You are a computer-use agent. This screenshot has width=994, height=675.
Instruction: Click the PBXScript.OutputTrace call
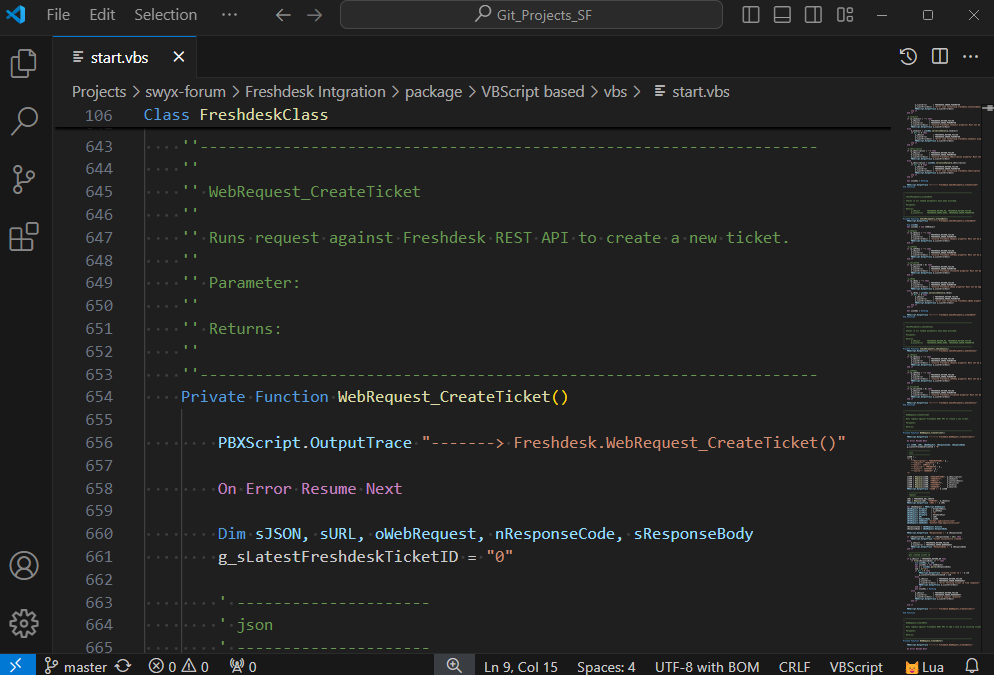click(x=314, y=443)
